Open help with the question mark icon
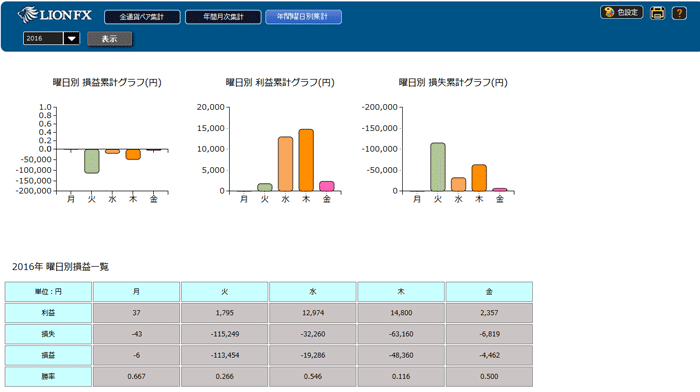 [679, 13]
